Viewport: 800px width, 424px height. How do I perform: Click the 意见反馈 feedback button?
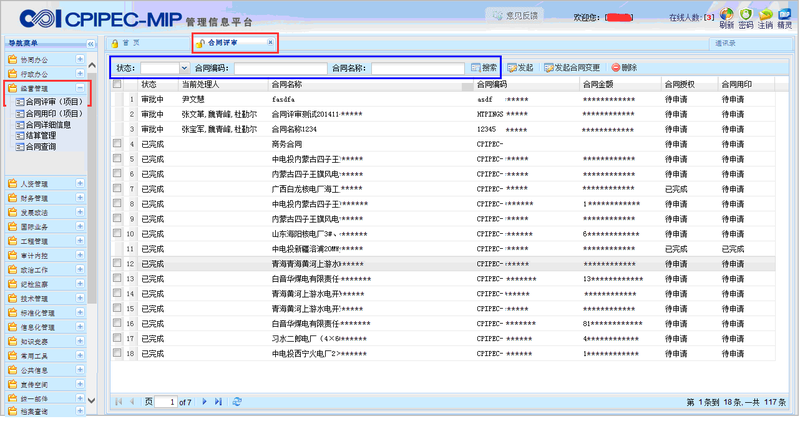[x=514, y=16]
